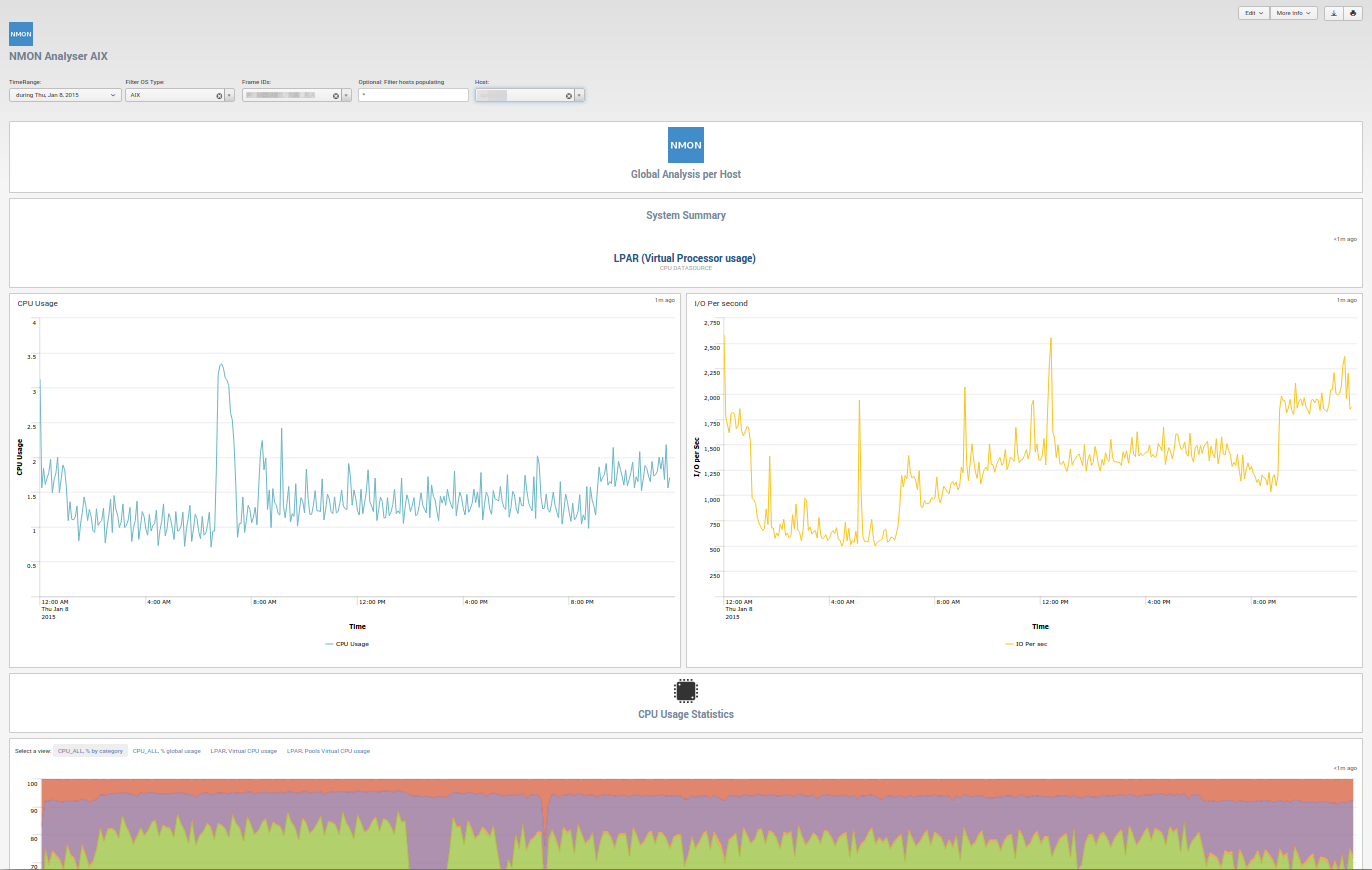Select the CPU_ALL, % by category view
The image size is (1372, 870).
[x=90, y=750]
